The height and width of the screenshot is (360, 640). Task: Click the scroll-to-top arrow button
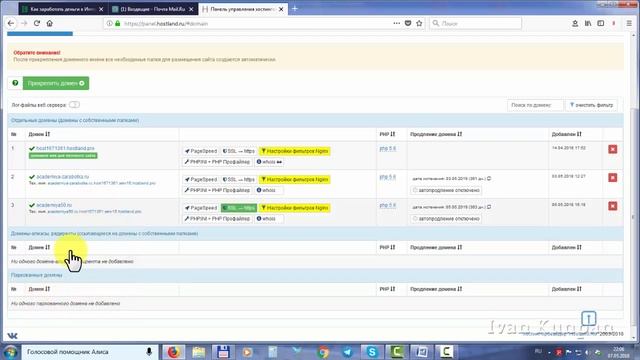pyautogui.click(x=589, y=318)
